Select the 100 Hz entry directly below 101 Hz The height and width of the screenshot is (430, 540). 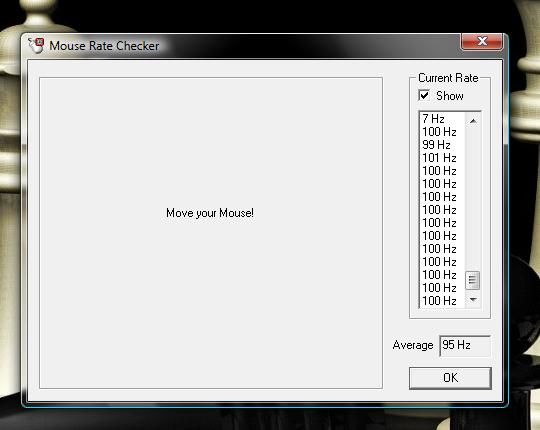(x=443, y=171)
